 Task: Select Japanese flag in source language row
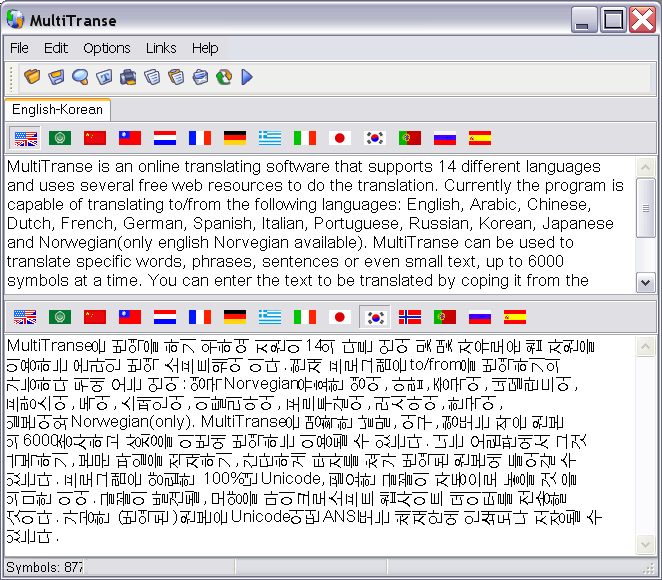[340, 138]
